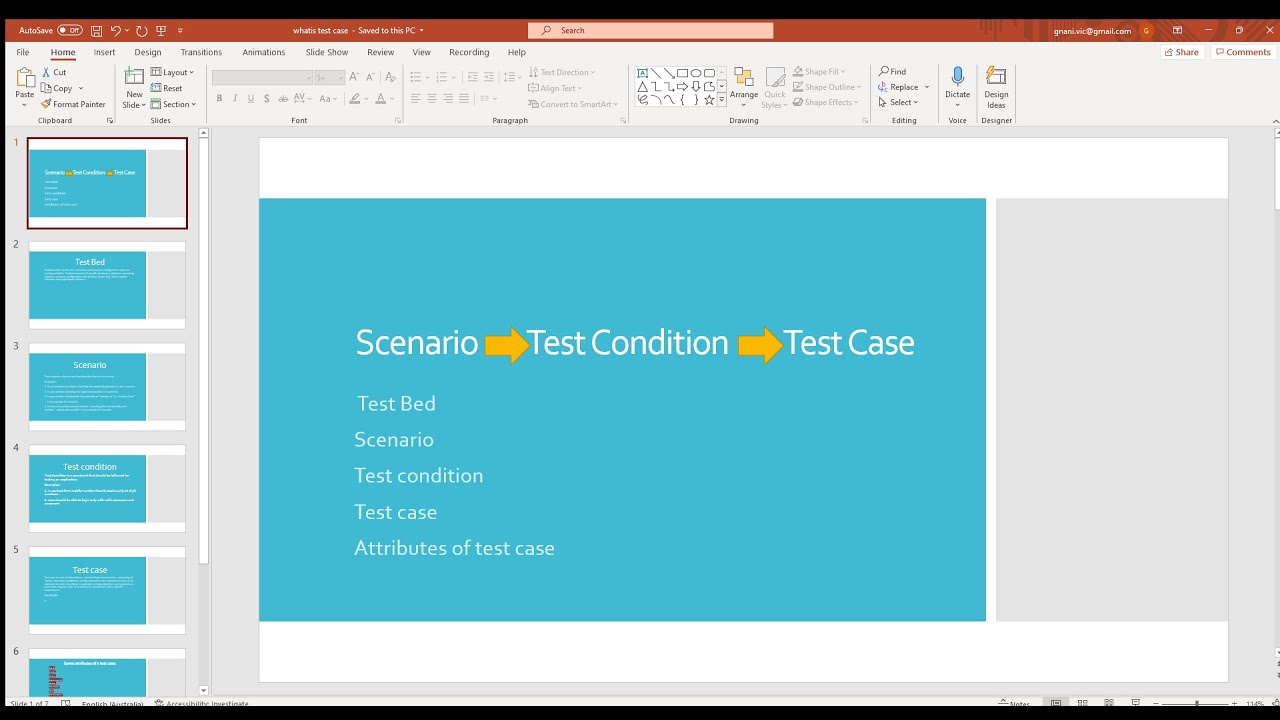Switch to the Slide Show tab
This screenshot has width=1280, height=720.
(x=327, y=52)
